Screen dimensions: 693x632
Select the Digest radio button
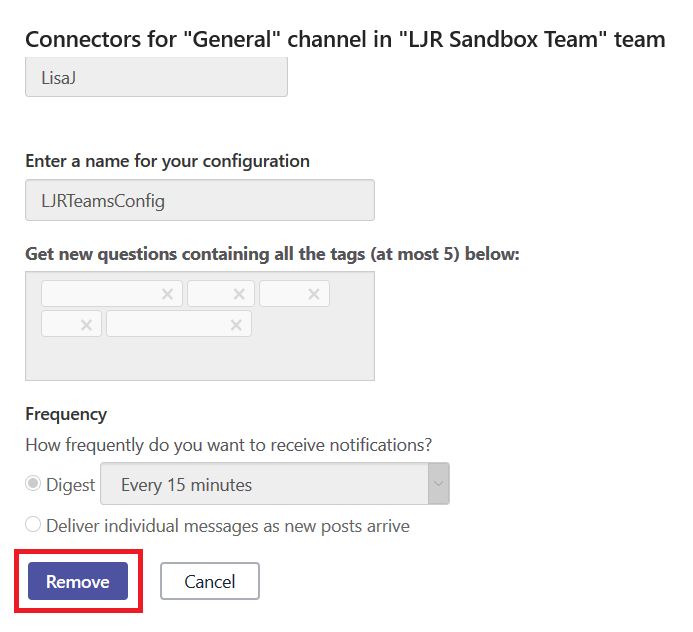33,484
